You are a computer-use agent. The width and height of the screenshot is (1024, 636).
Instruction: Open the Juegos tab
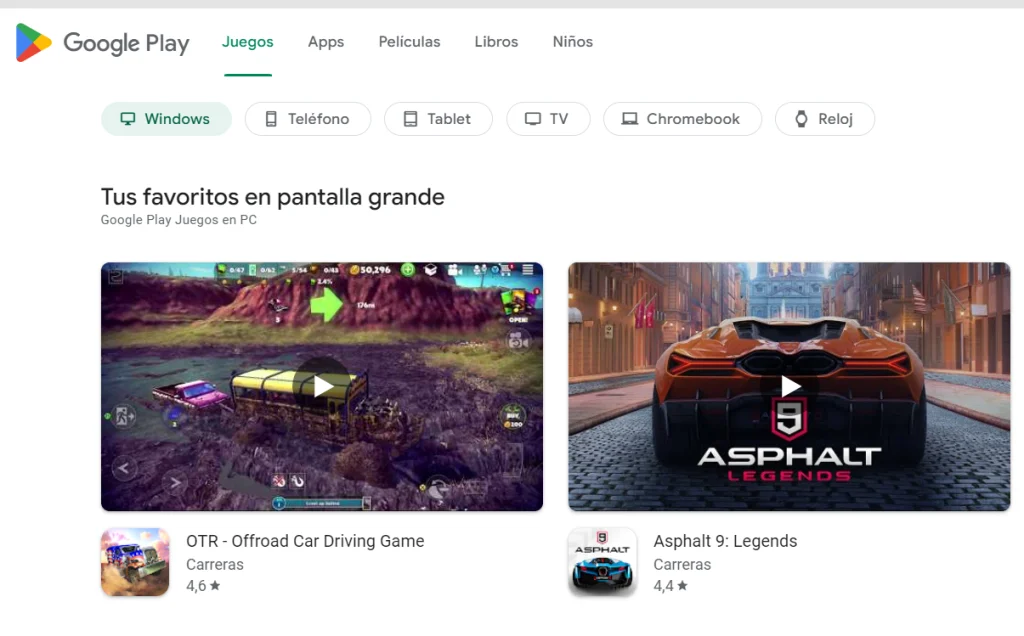pyautogui.click(x=248, y=42)
